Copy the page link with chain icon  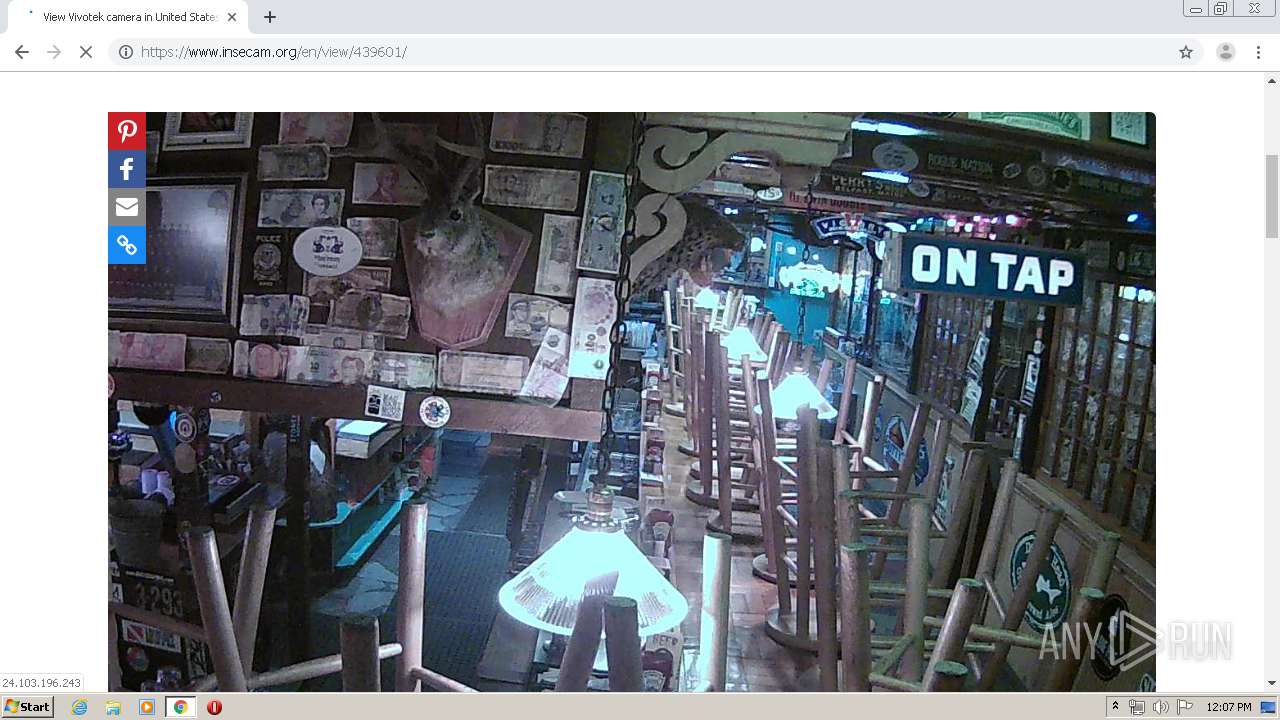[127, 245]
